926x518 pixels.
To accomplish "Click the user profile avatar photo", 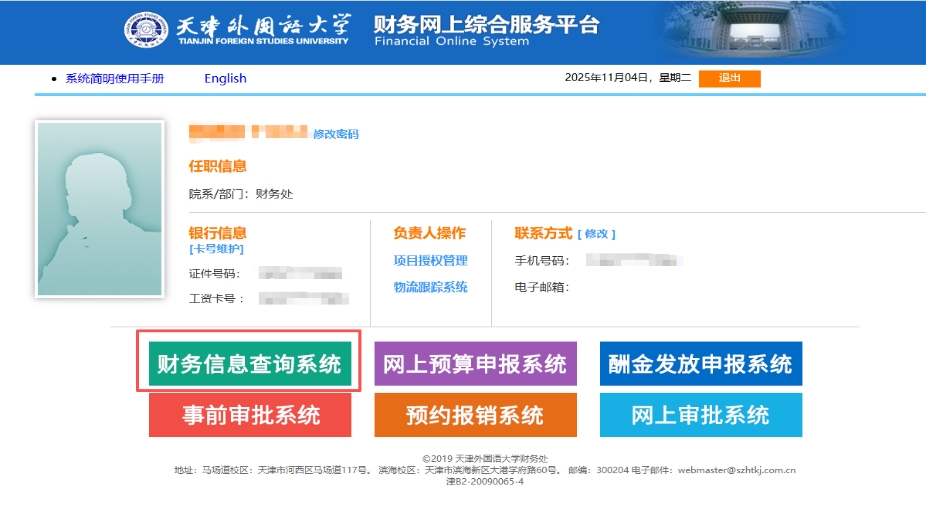I will pos(99,209).
